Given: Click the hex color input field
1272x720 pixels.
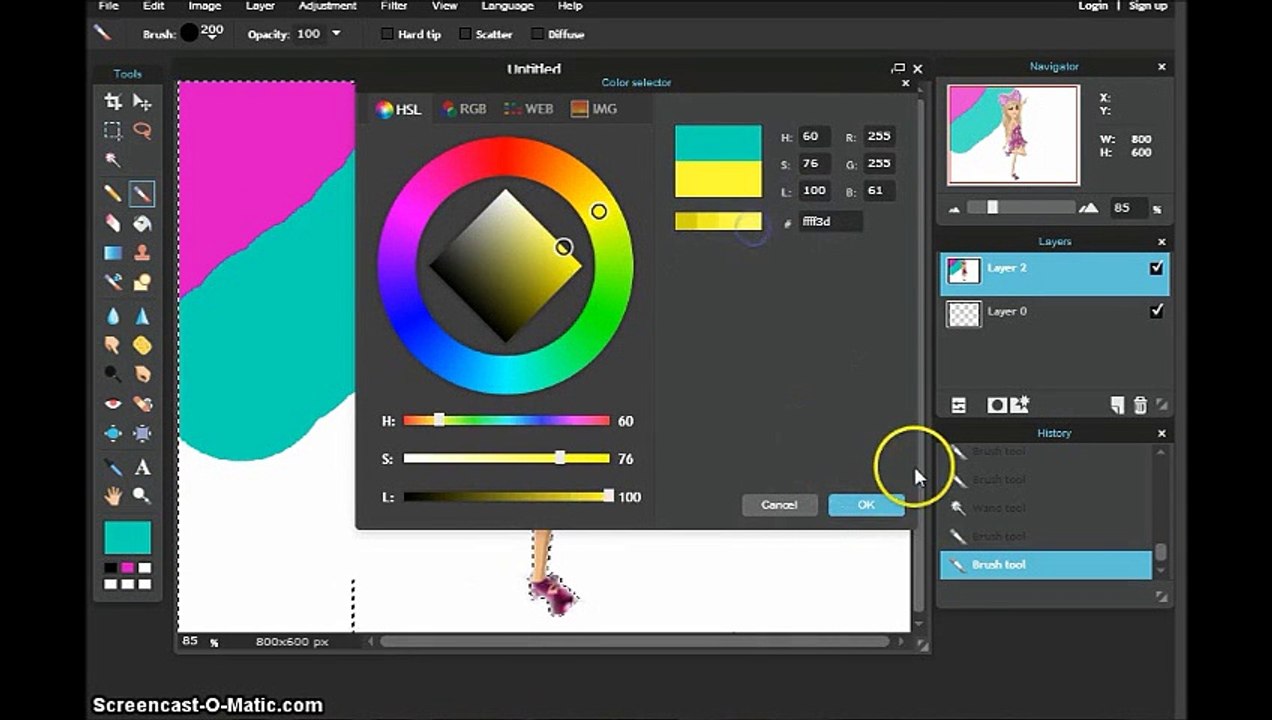Looking at the screenshot, I should [x=830, y=222].
